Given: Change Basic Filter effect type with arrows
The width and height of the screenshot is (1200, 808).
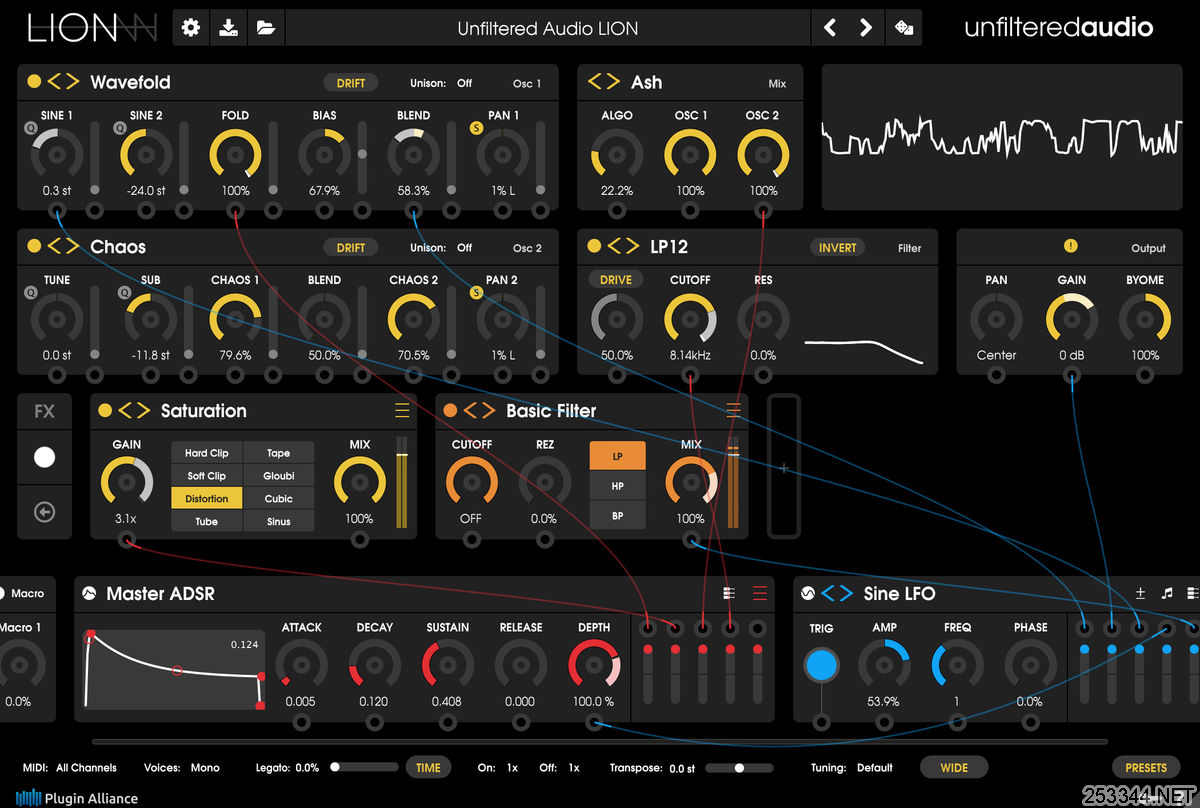Looking at the screenshot, I should [479, 411].
